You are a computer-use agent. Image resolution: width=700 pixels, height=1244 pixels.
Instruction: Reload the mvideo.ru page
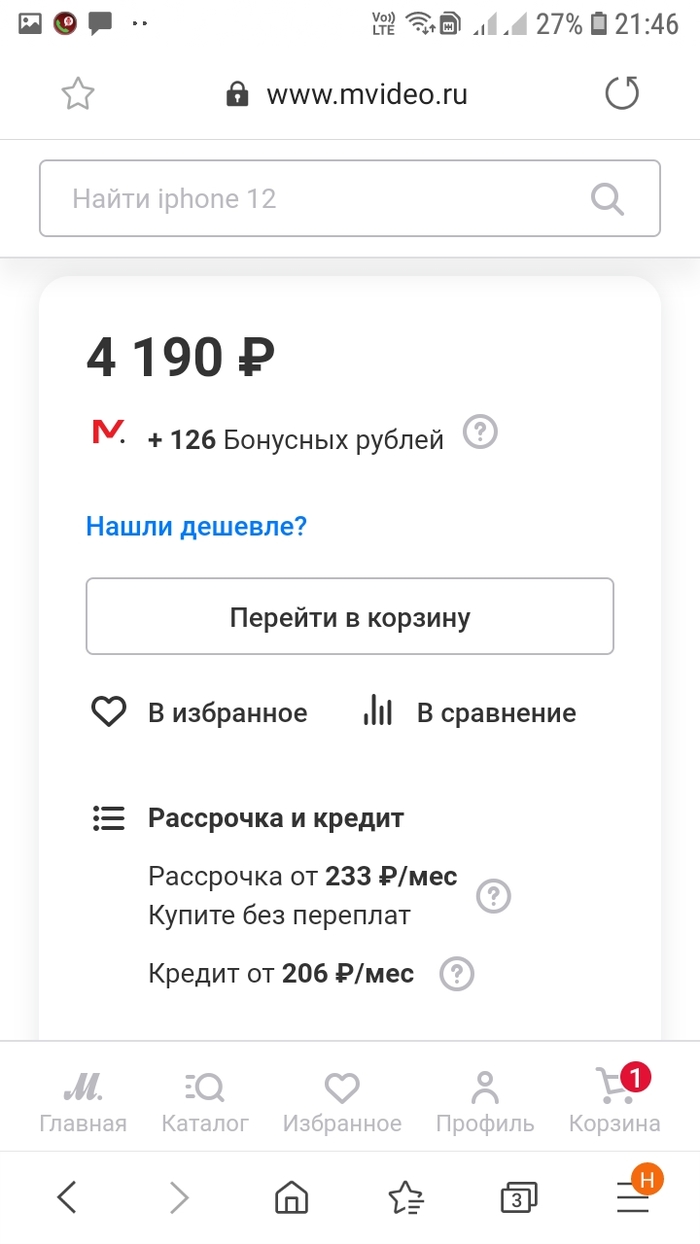tap(622, 95)
